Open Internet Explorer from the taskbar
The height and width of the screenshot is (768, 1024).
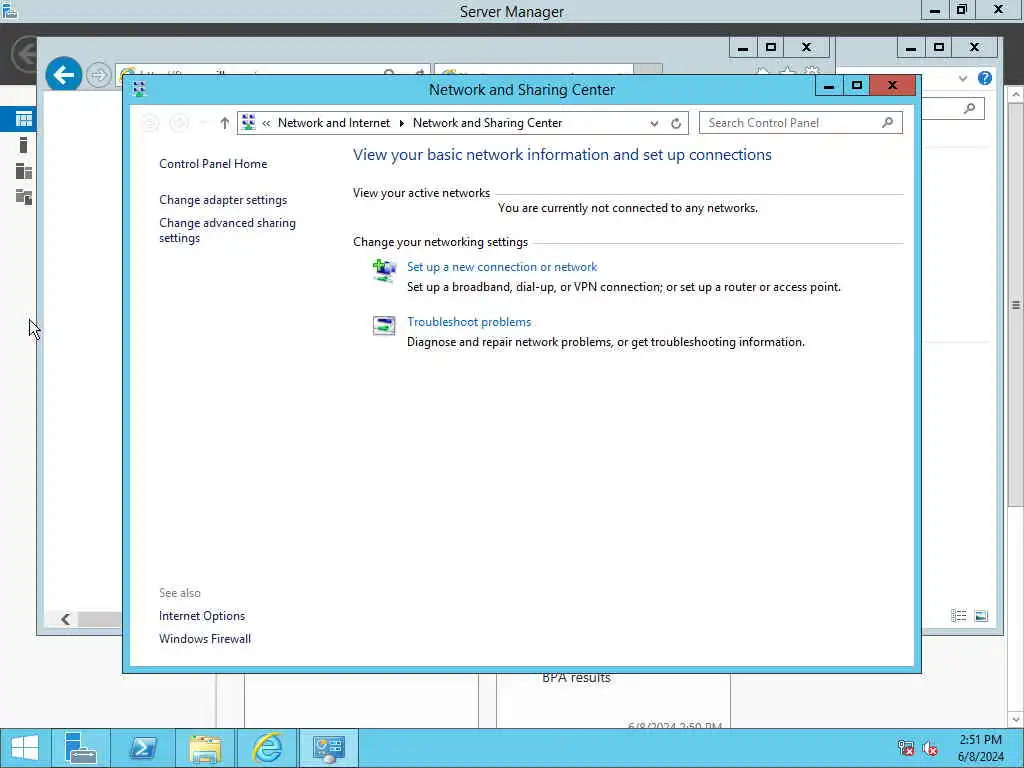pos(266,748)
